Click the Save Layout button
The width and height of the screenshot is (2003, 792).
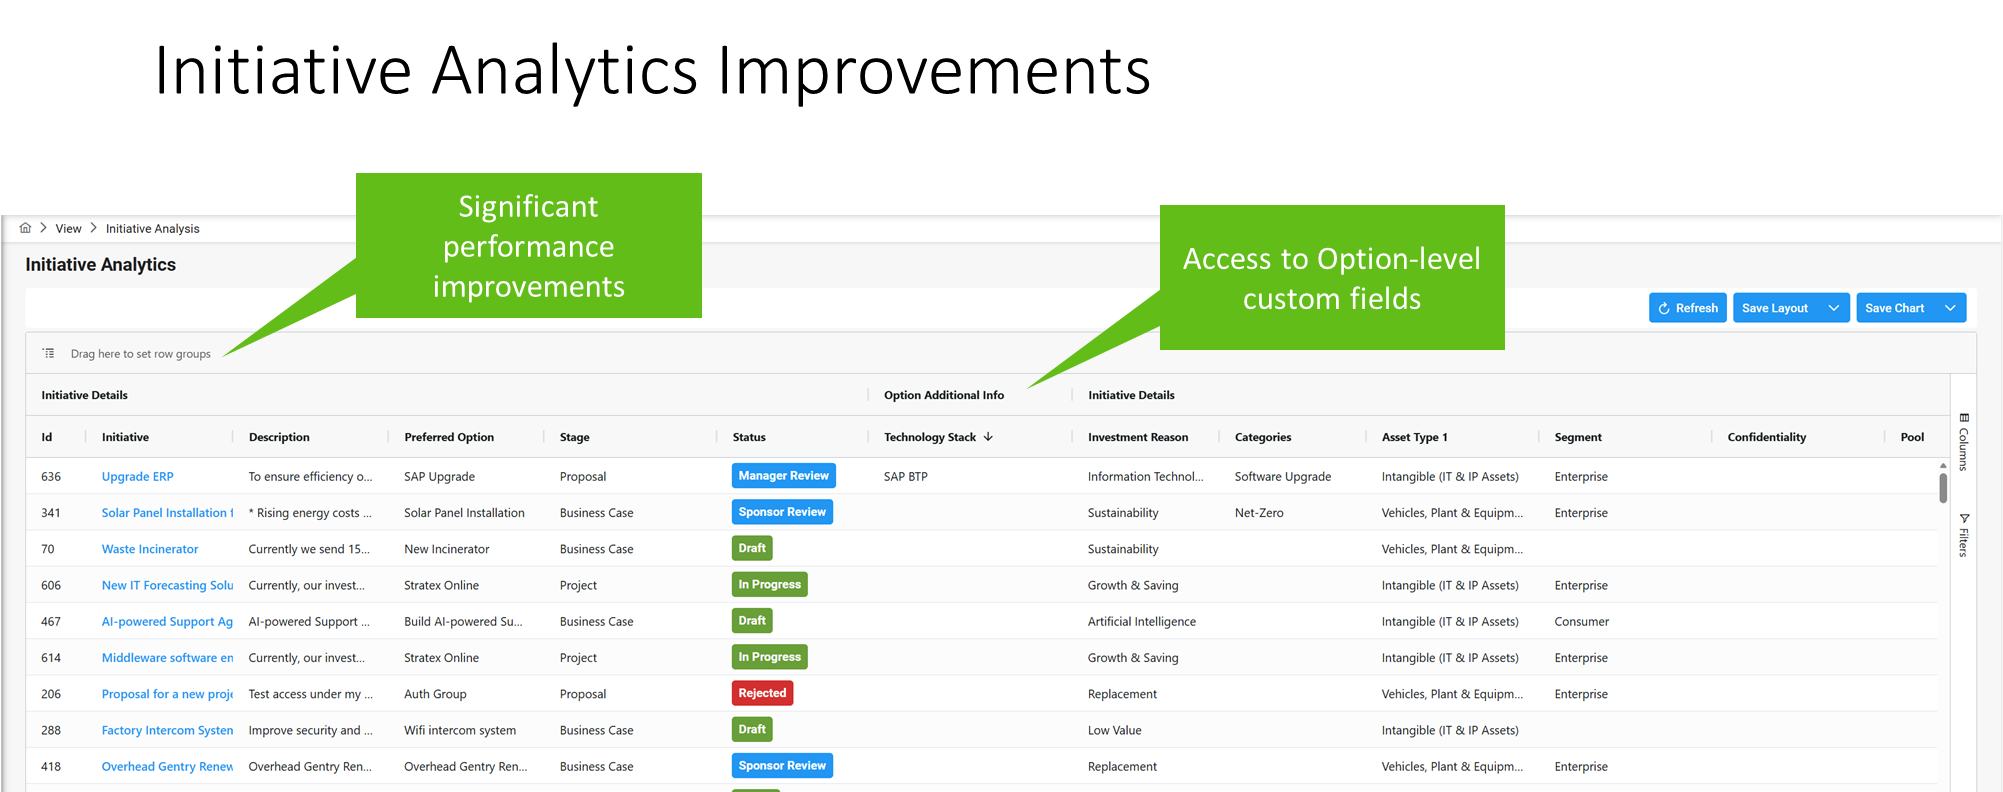pos(1775,308)
